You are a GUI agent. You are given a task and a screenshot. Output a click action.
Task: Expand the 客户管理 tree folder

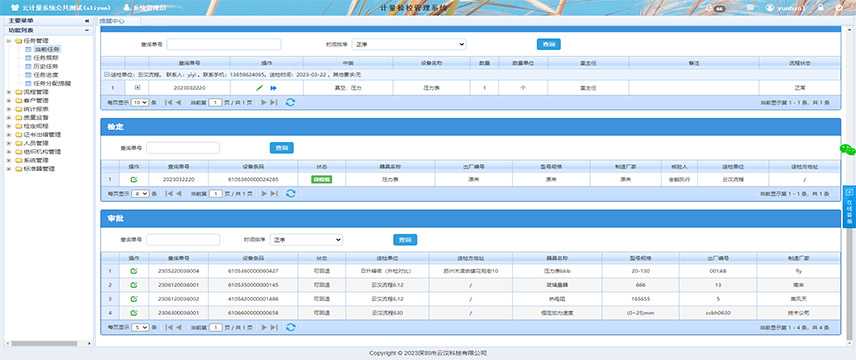[9, 101]
